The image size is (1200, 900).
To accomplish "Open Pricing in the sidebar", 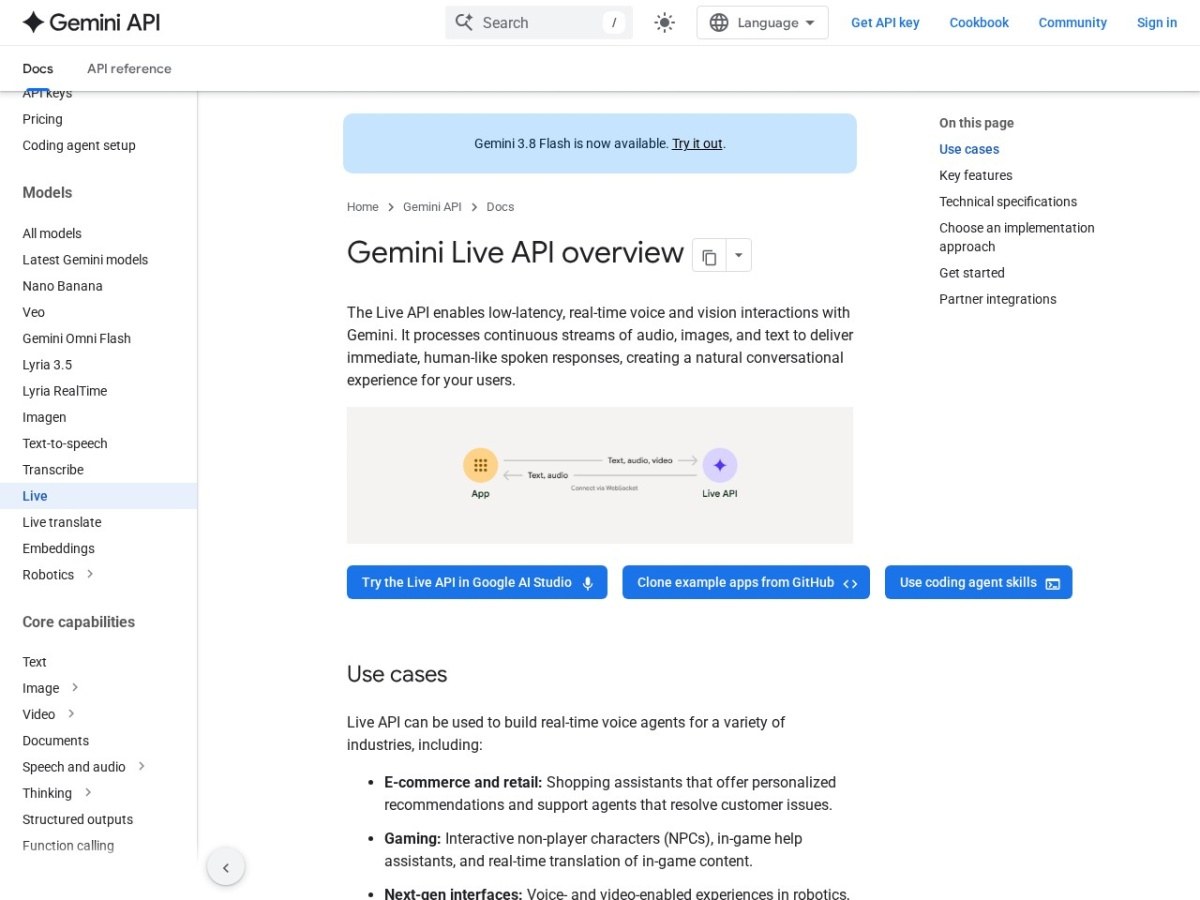I will [42, 119].
